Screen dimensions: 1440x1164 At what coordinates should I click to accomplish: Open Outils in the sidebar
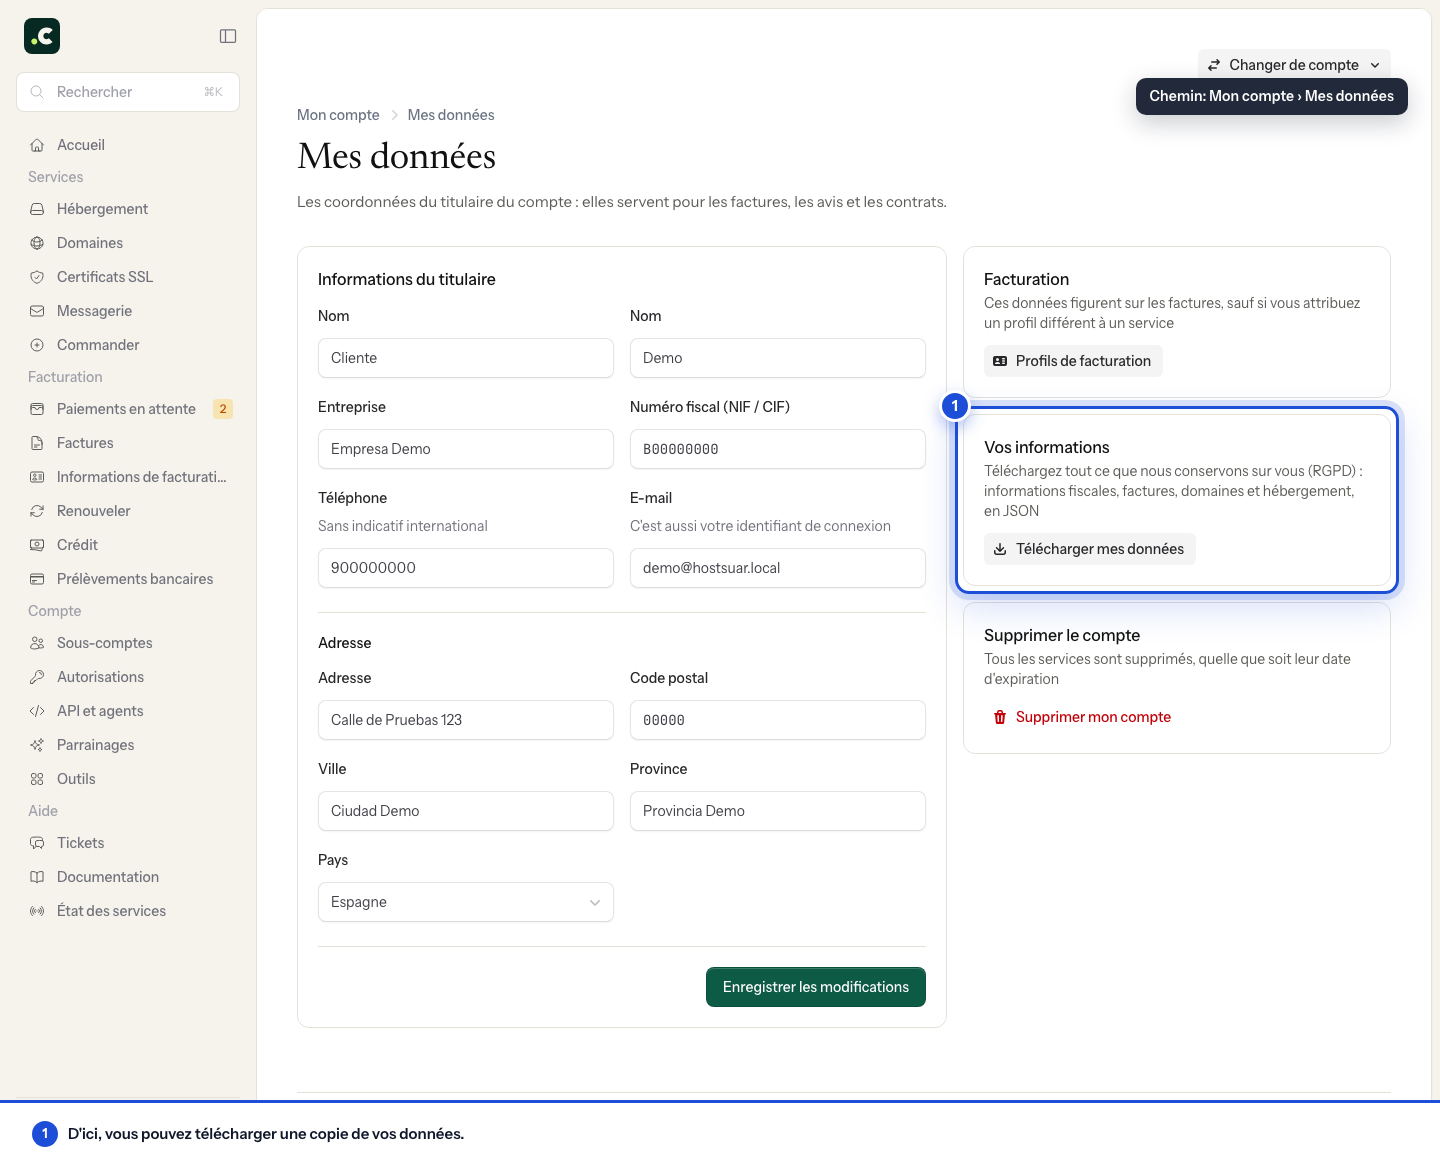tap(128, 779)
